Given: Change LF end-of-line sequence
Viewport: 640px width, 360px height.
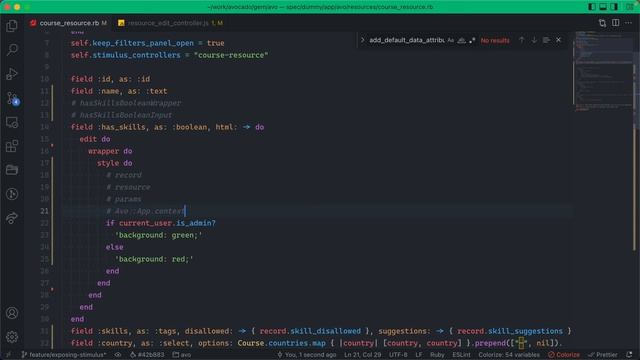Looking at the screenshot, I should (419, 355).
